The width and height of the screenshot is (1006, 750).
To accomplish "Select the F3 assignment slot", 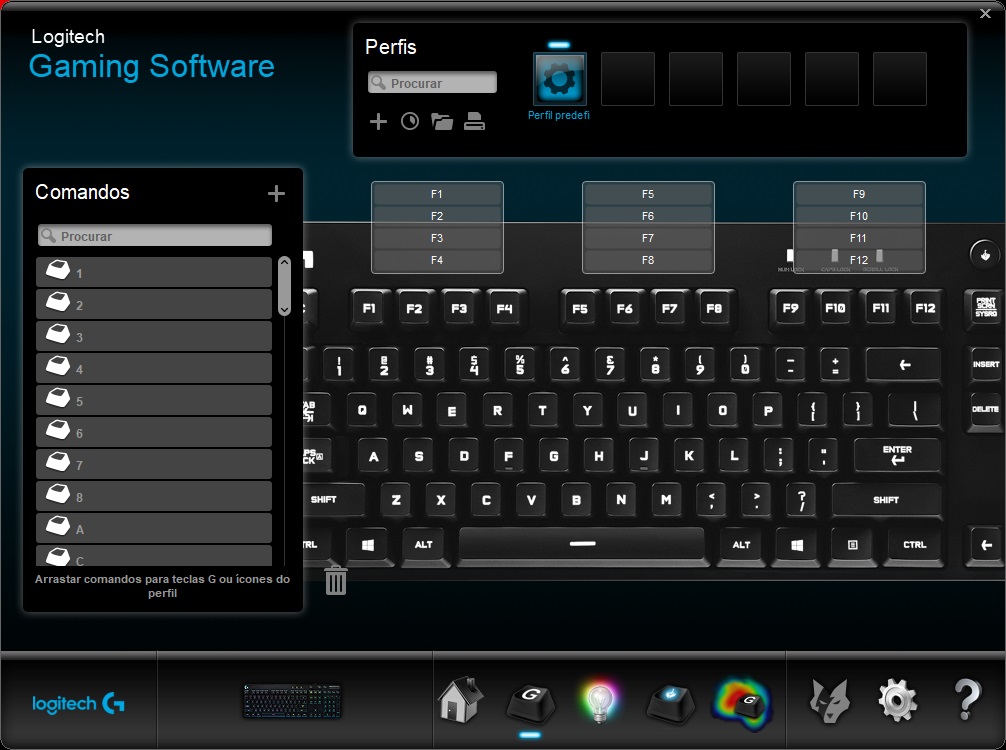I will point(437,238).
